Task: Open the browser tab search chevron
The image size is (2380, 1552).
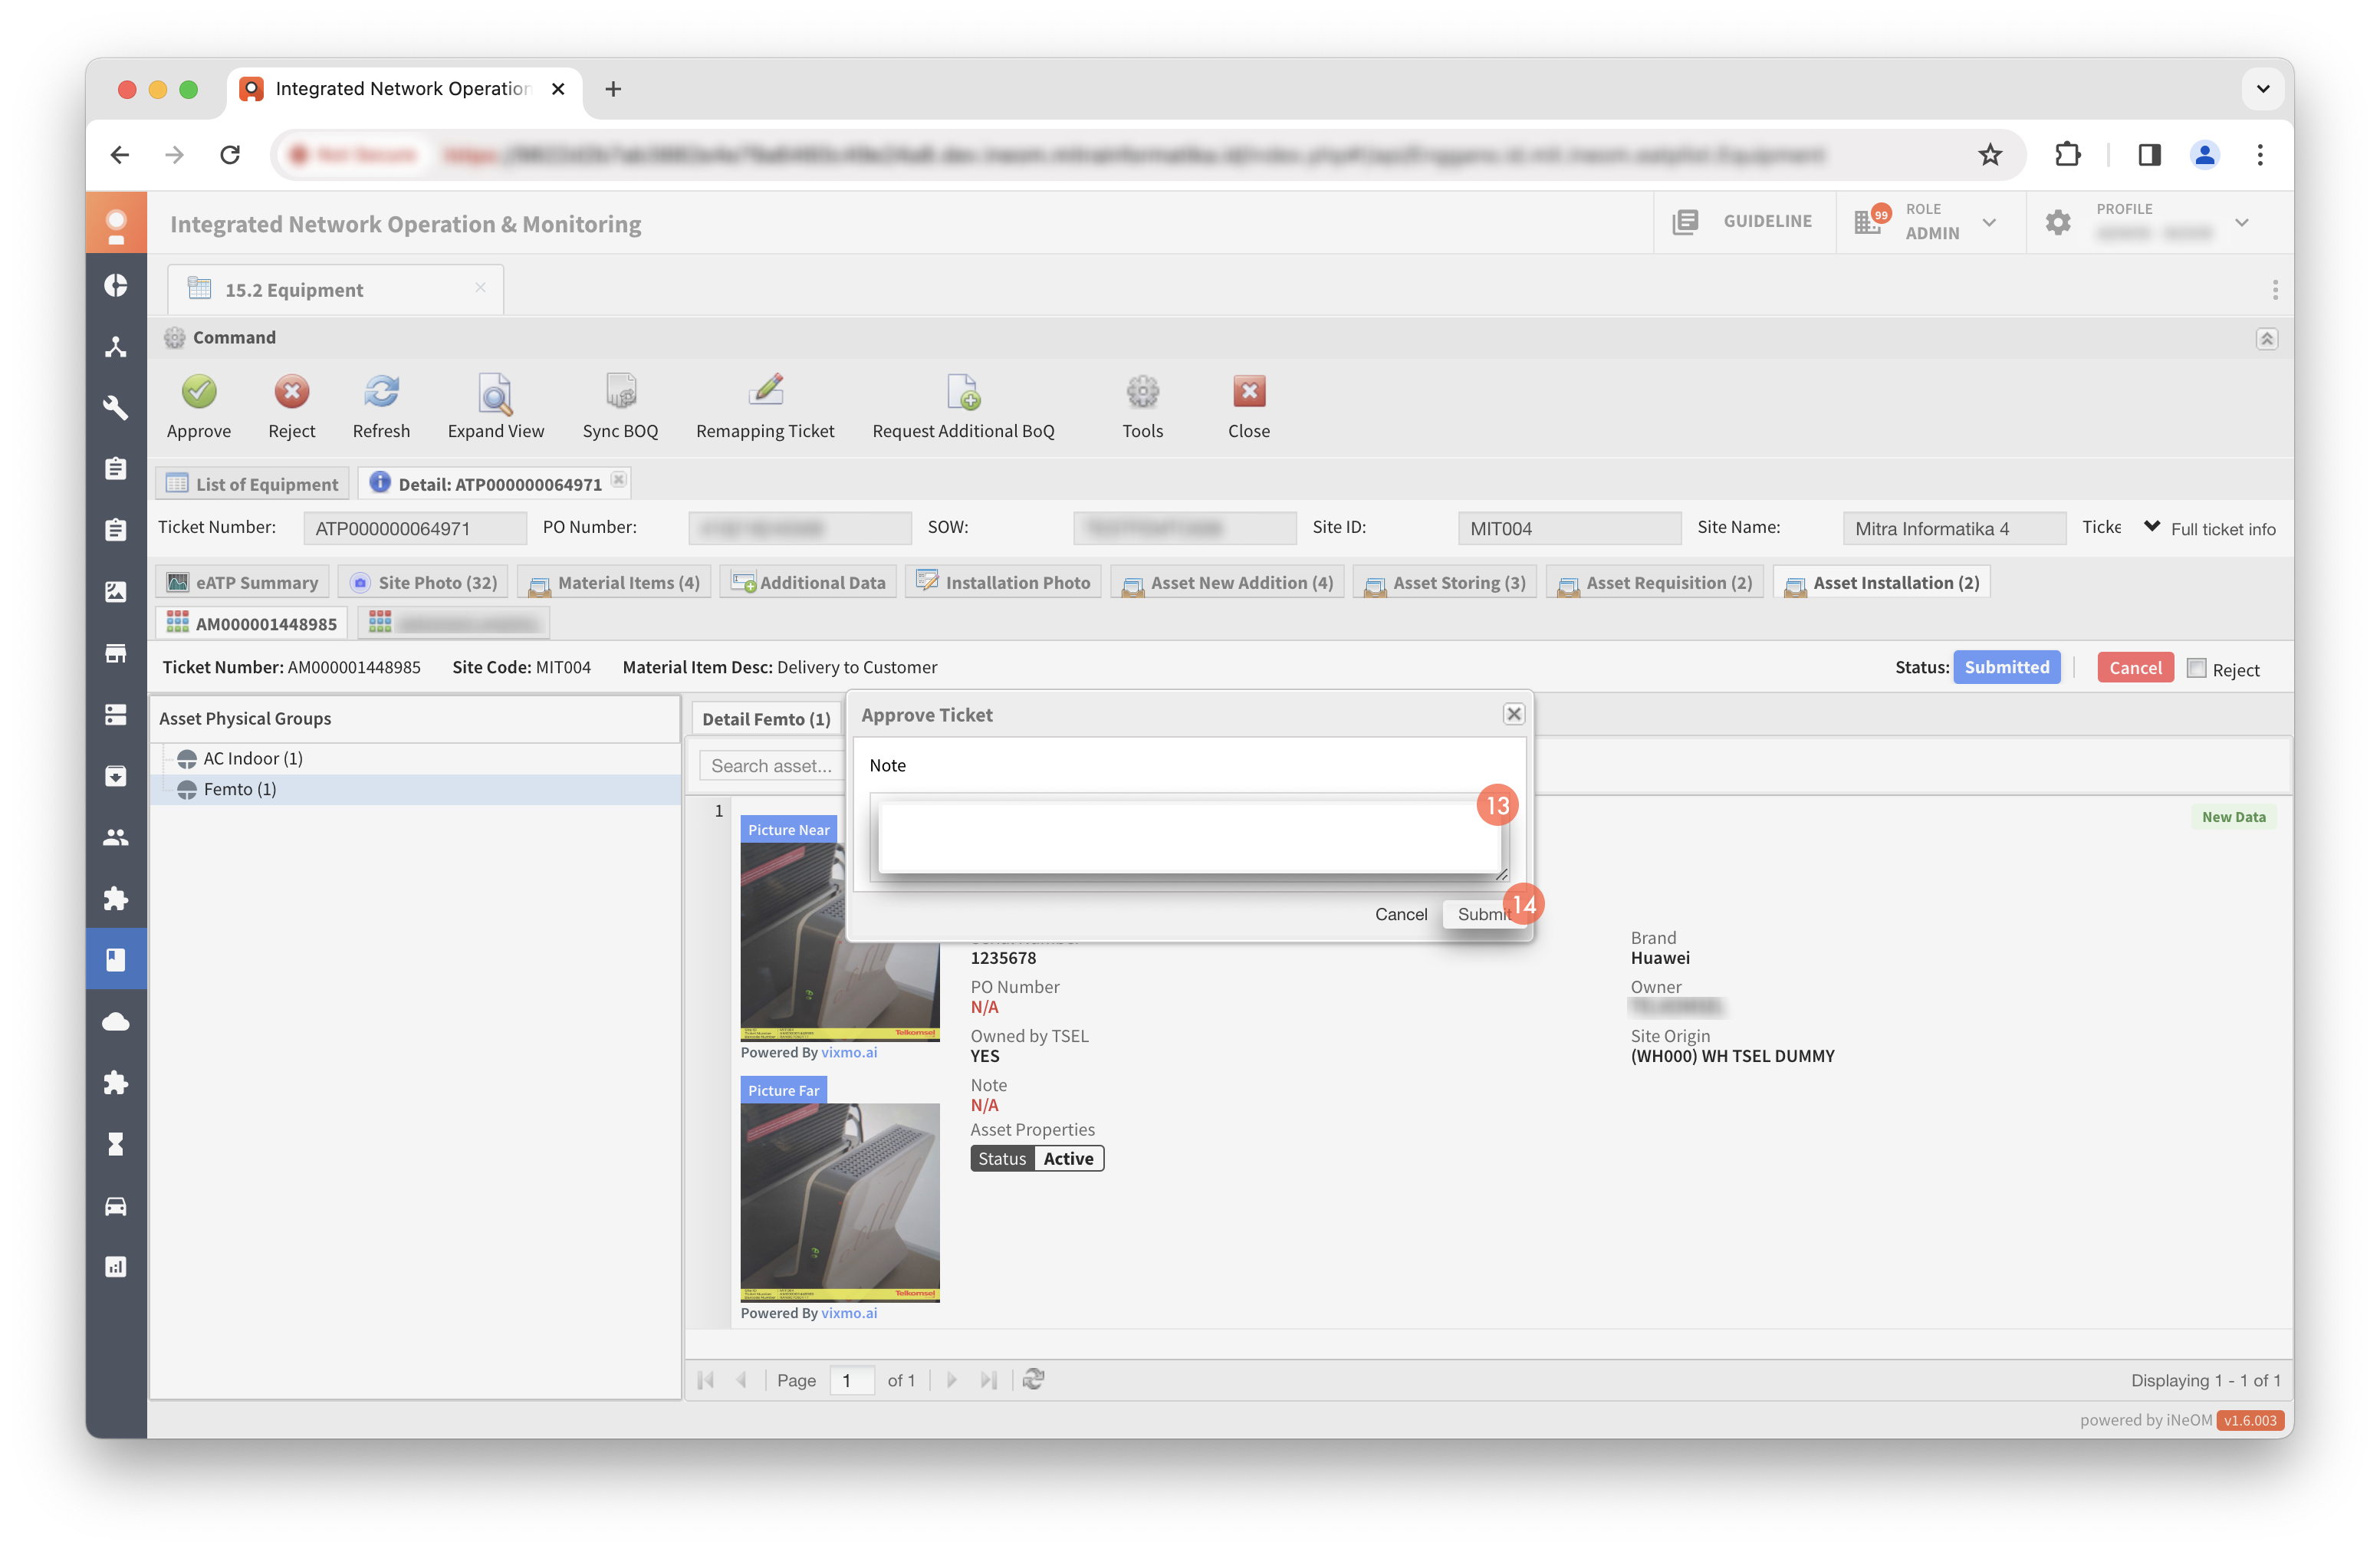Action: click(x=2262, y=88)
